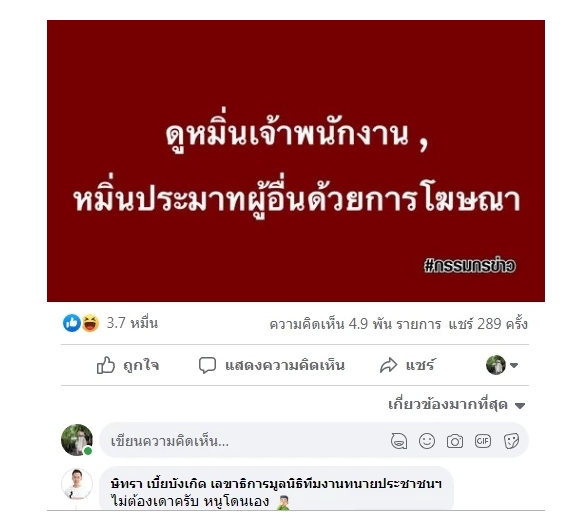Open the emoji smiley picker
588x525 pixels.
click(x=427, y=441)
